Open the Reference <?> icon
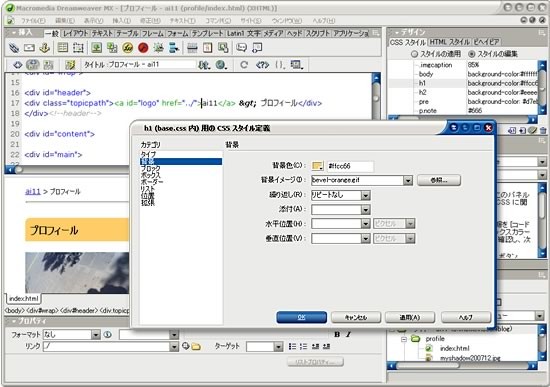The height and width of the screenshot is (387, 550). [x=262, y=65]
